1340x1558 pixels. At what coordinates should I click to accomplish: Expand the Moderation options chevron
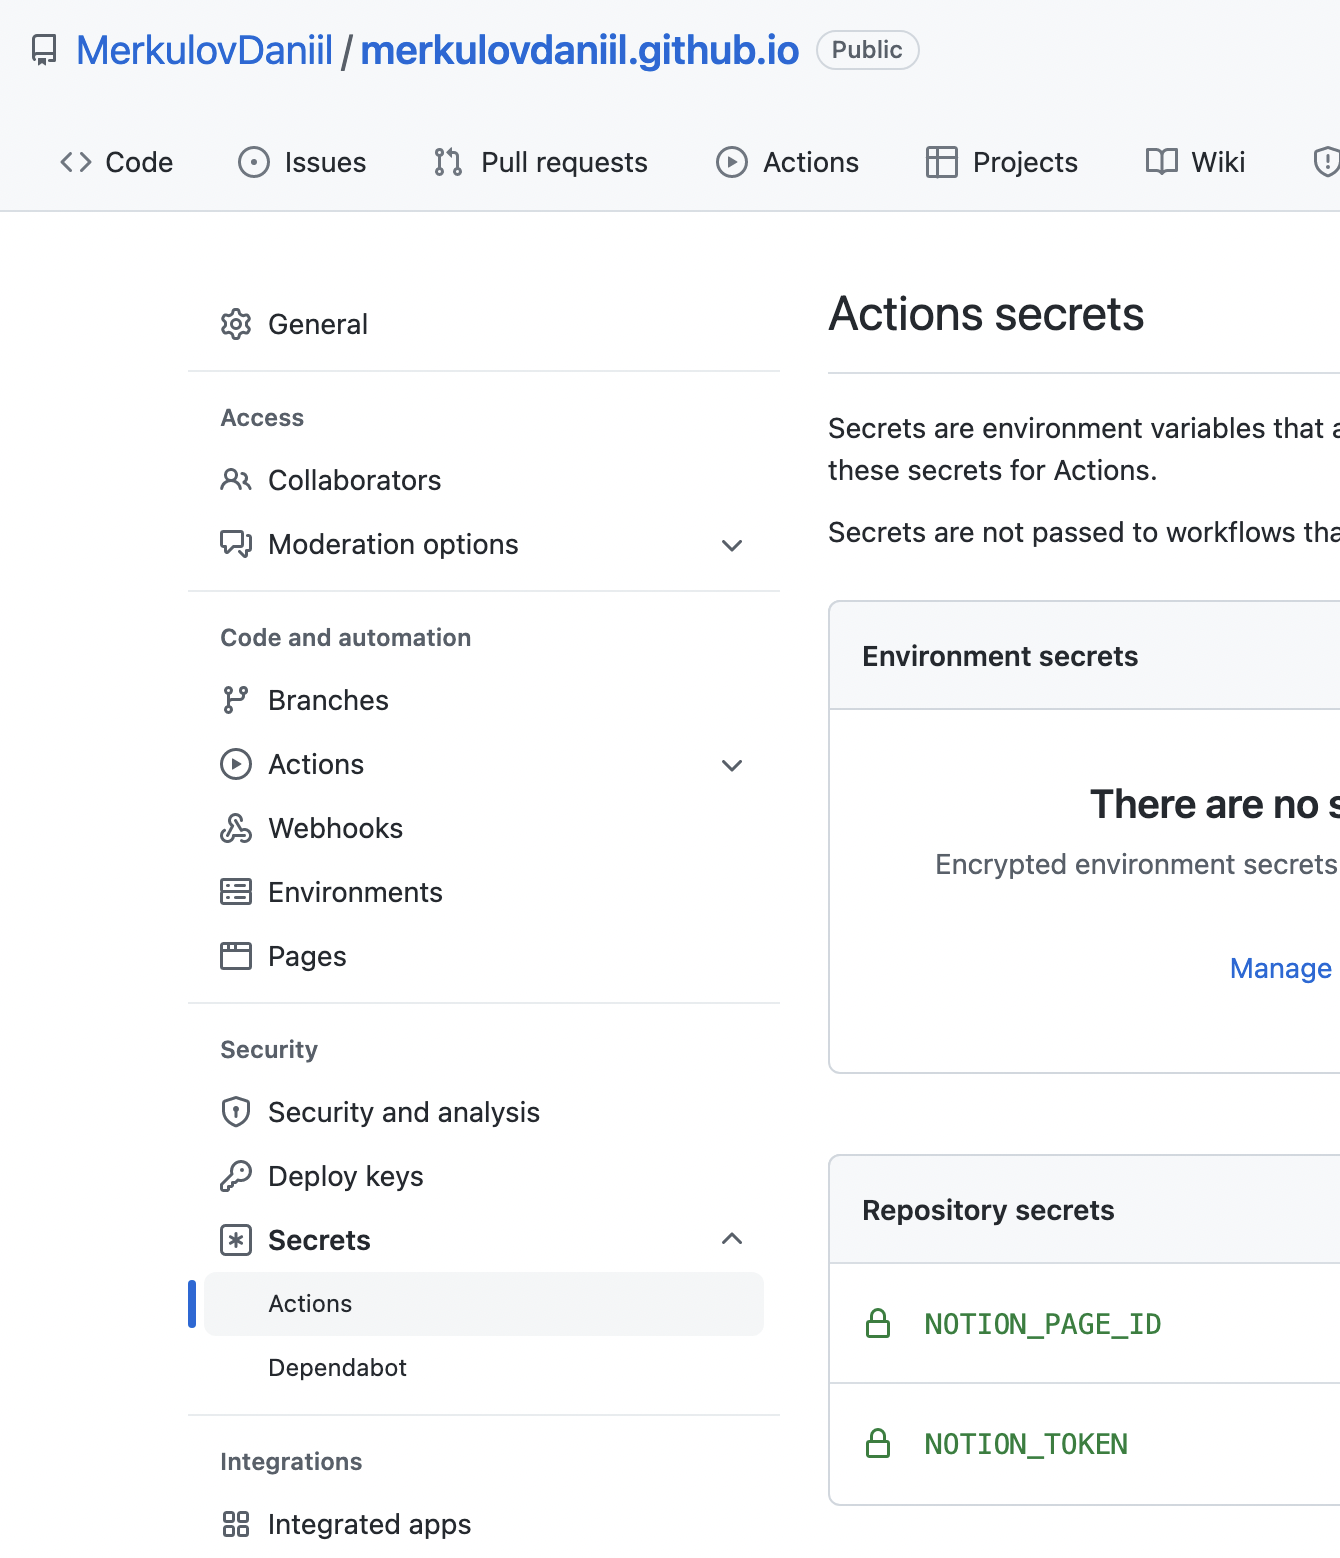coord(732,545)
